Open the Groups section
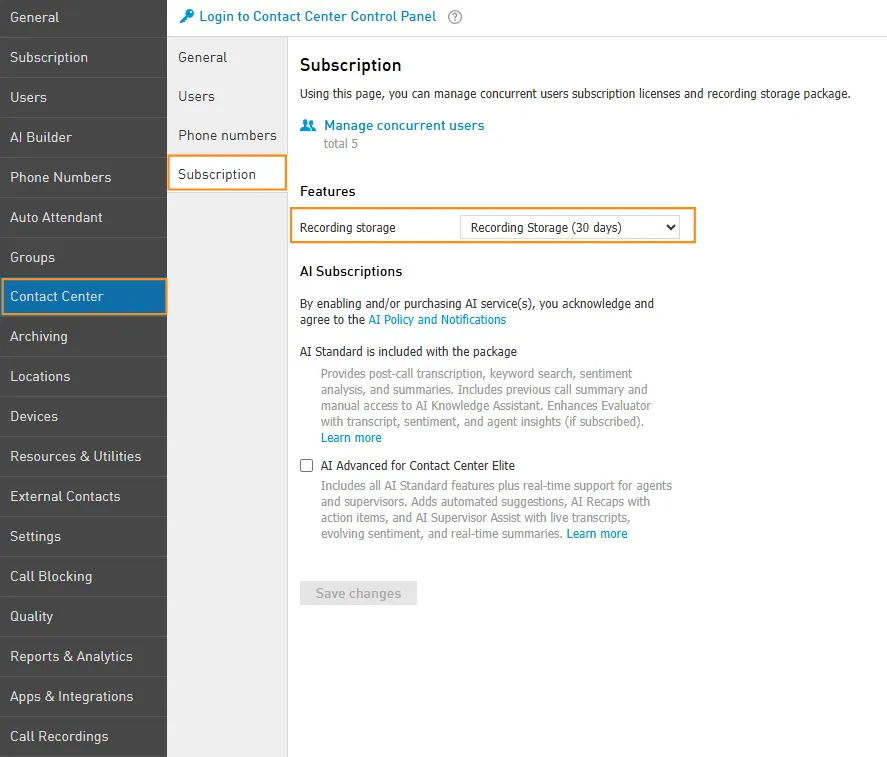This screenshot has height=757, width=887. 83,257
